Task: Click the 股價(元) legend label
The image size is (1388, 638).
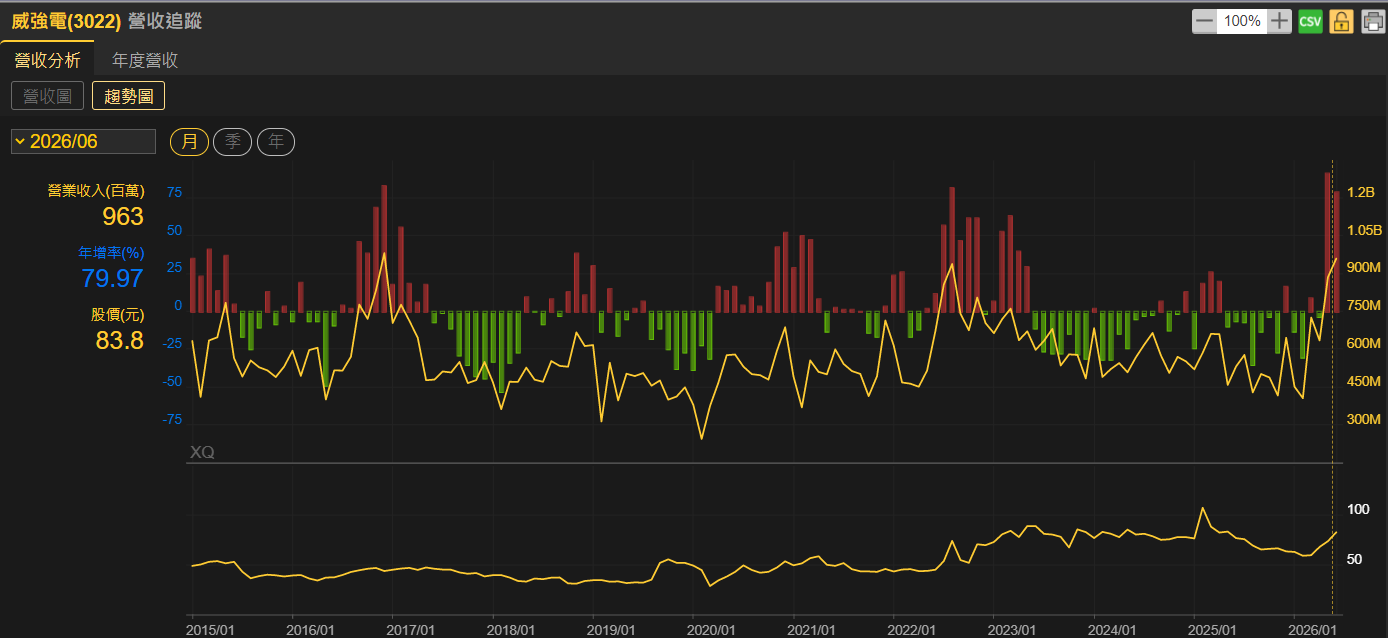Action: pos(118,315)
